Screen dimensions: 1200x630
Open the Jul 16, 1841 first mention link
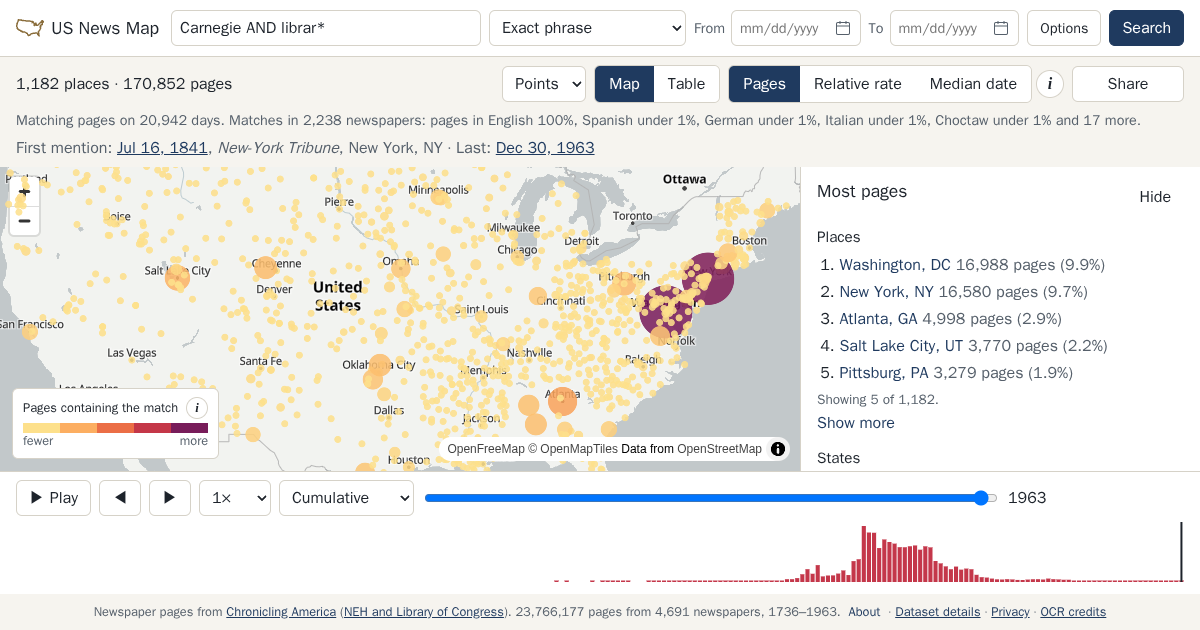[x=163, y=148]
